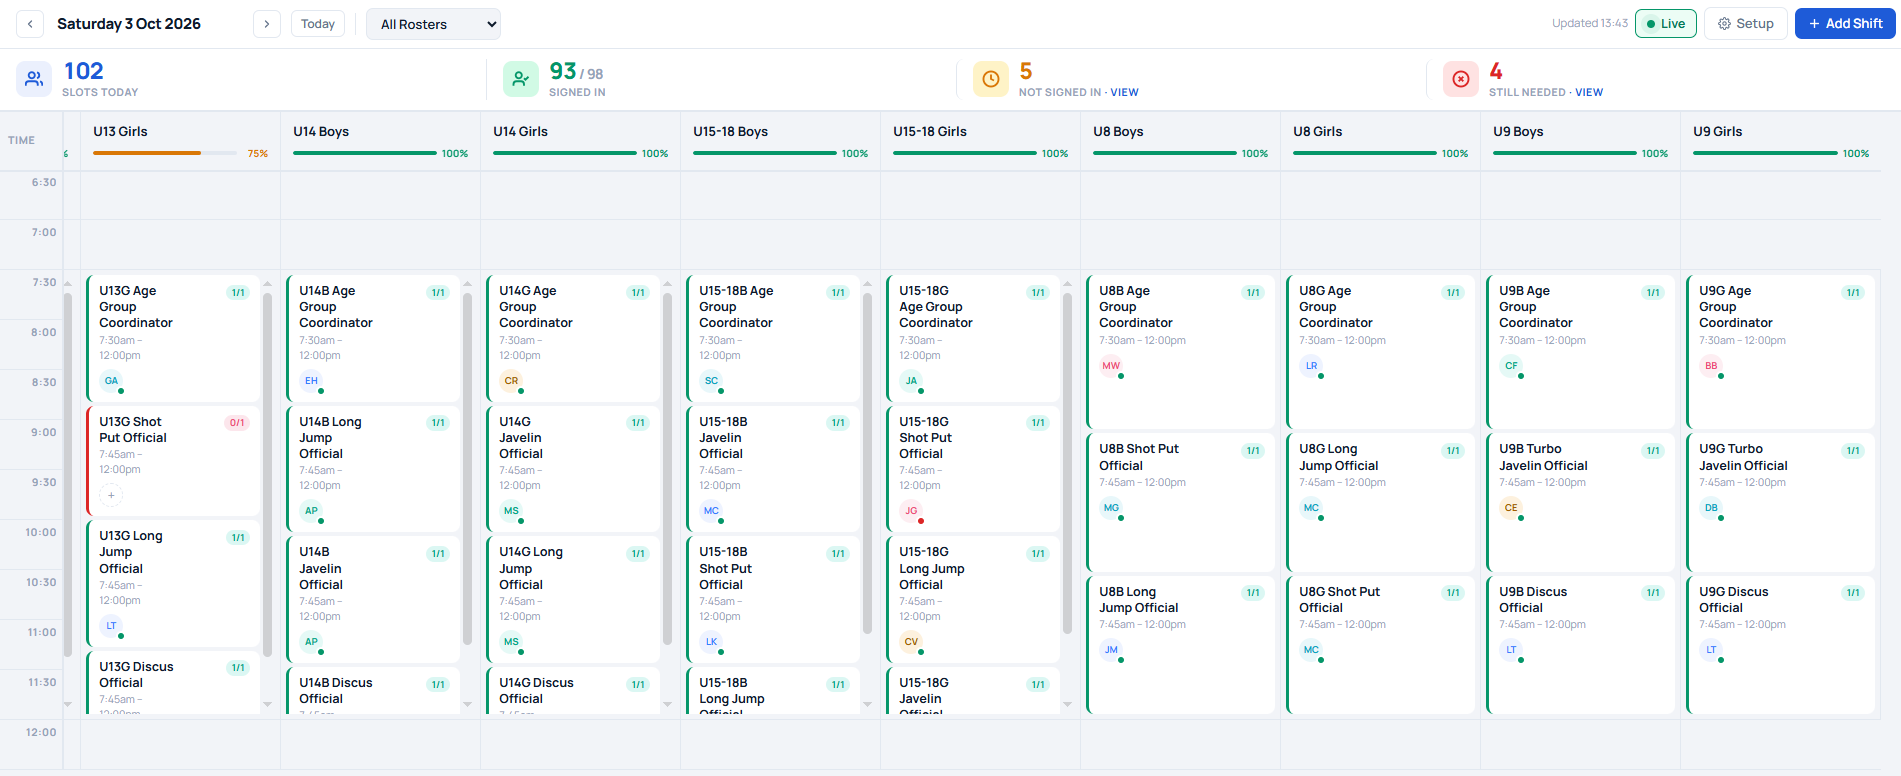Click U14 Girls column scrollbar thumb

click(x=667, y=468)
